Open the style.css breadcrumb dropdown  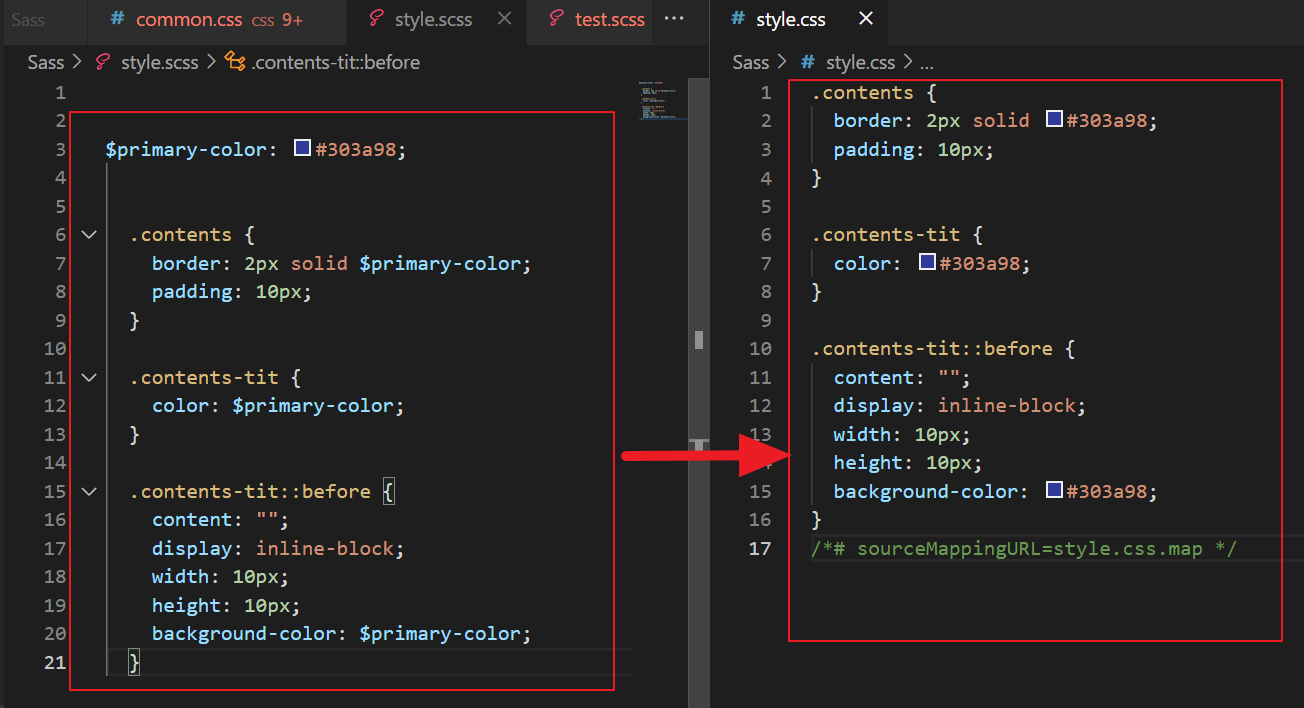coord(861,62)
